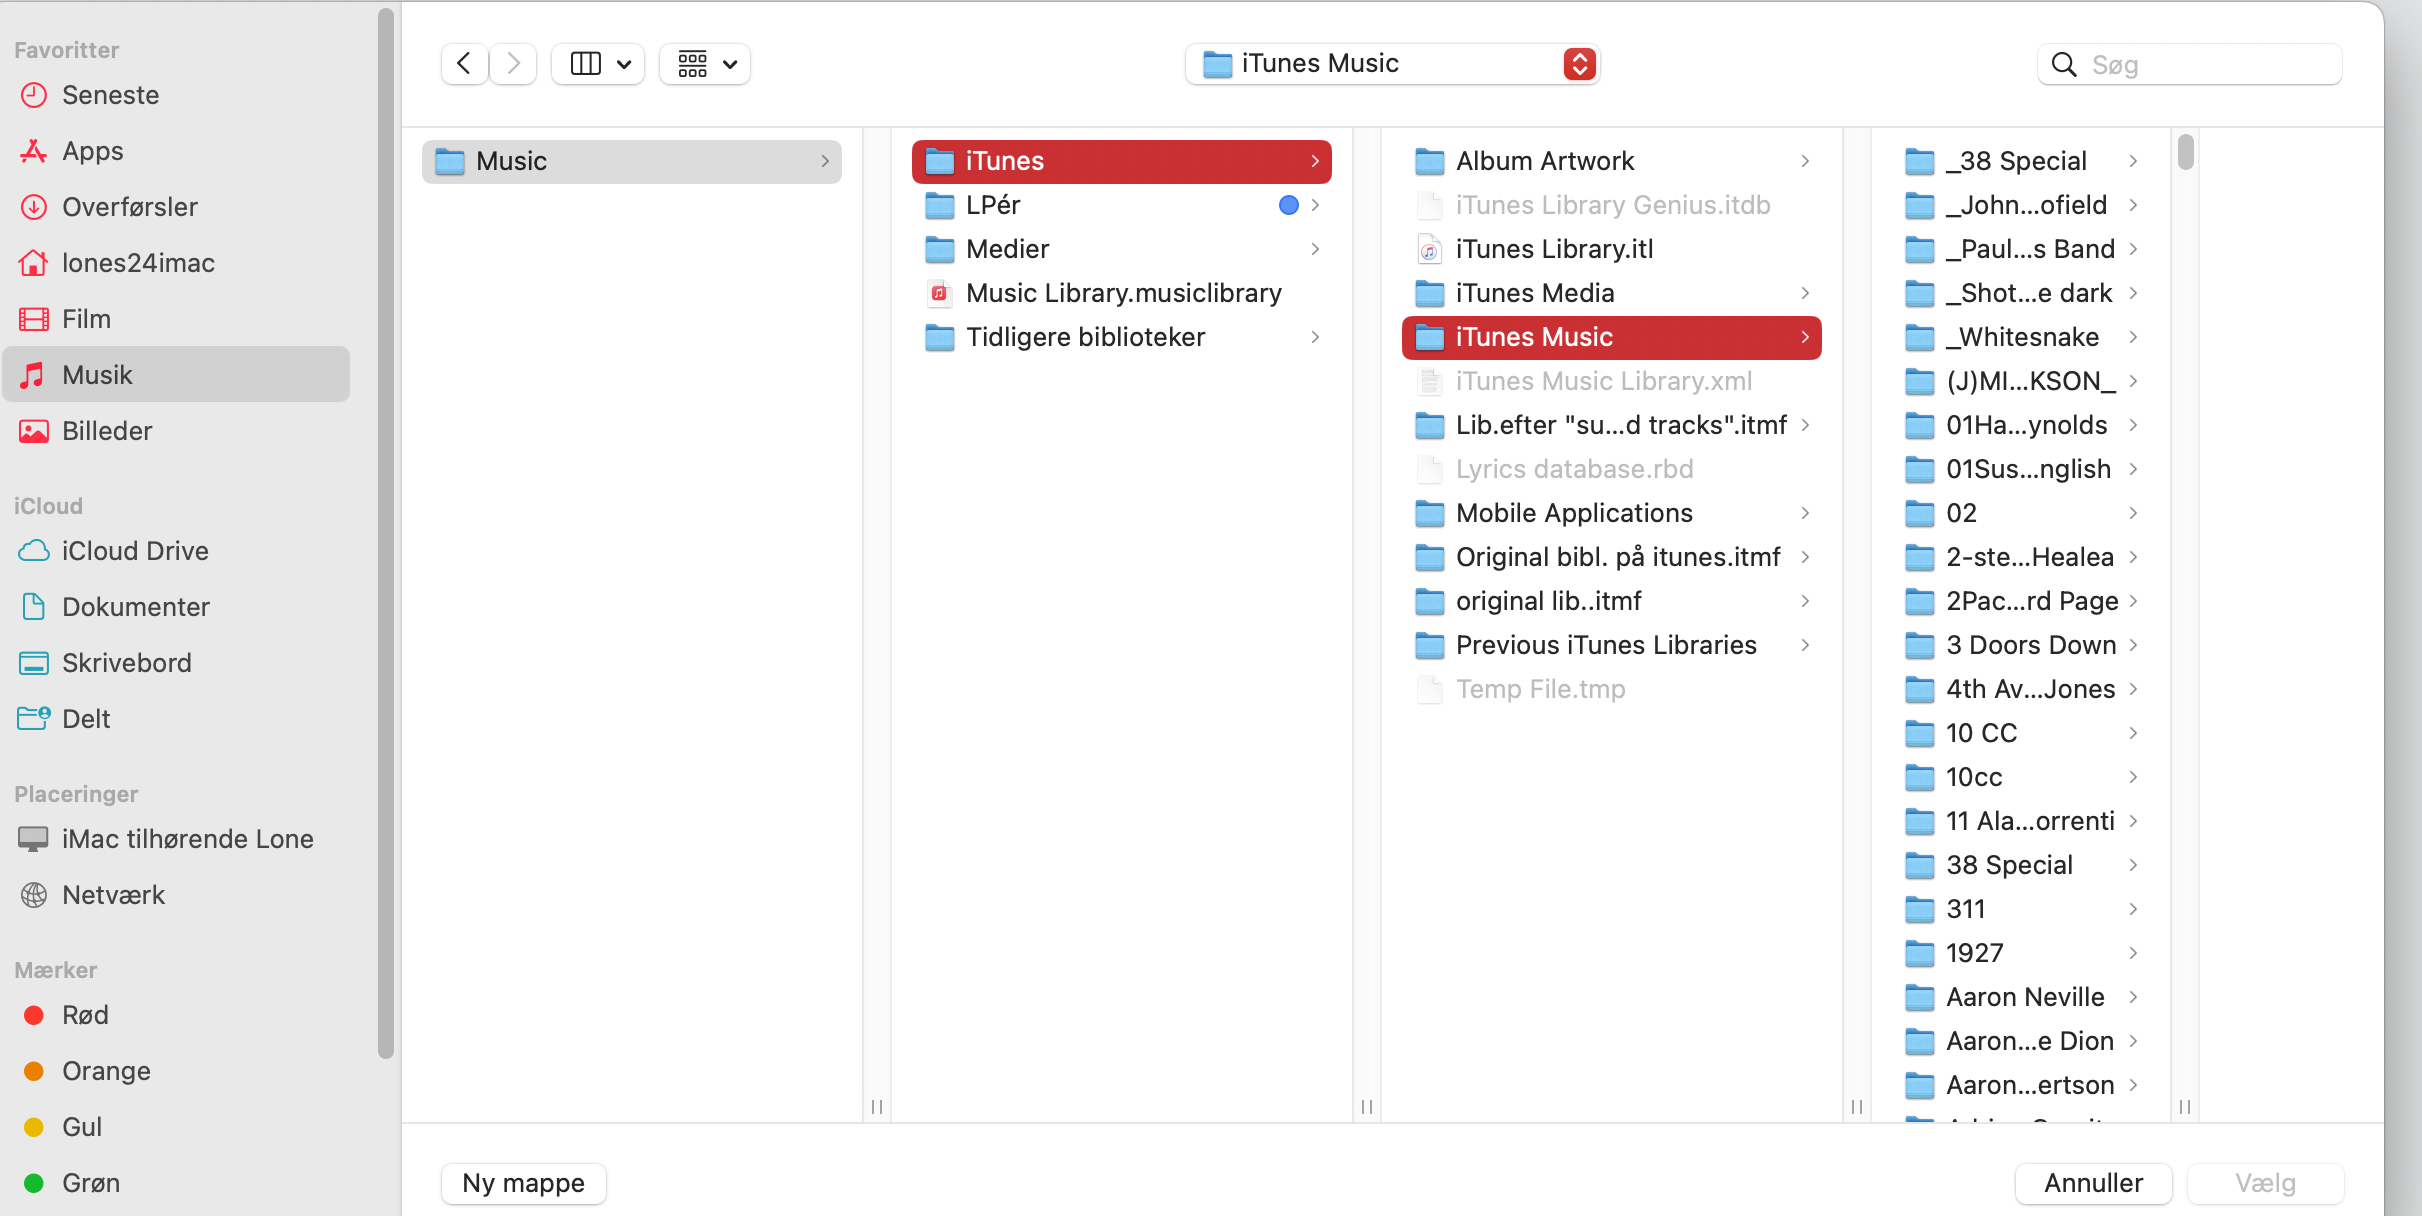
Task: Open the column view mode selector
Action: click(x=598, y=64)
